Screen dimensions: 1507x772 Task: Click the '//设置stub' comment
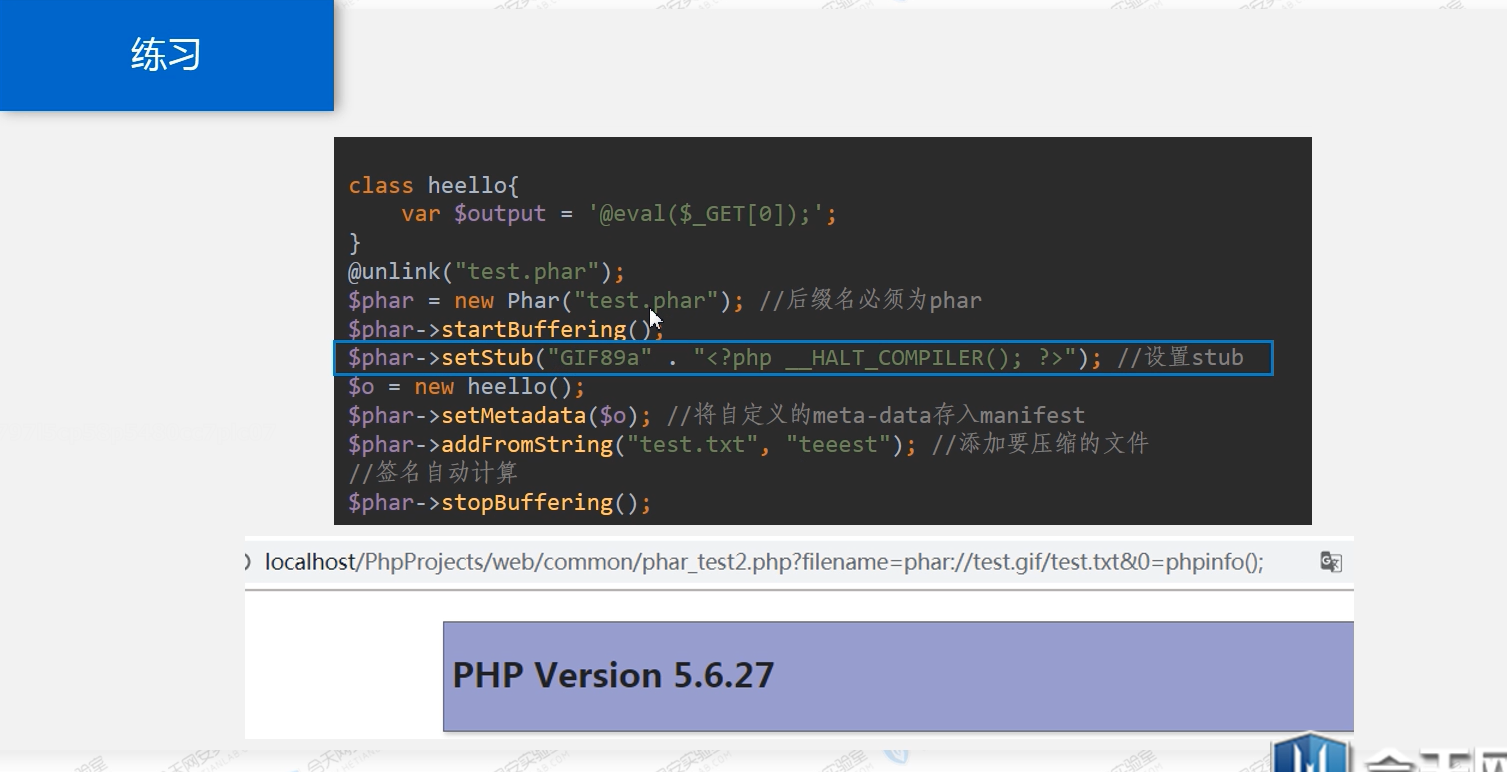[x=1180, y=358]
